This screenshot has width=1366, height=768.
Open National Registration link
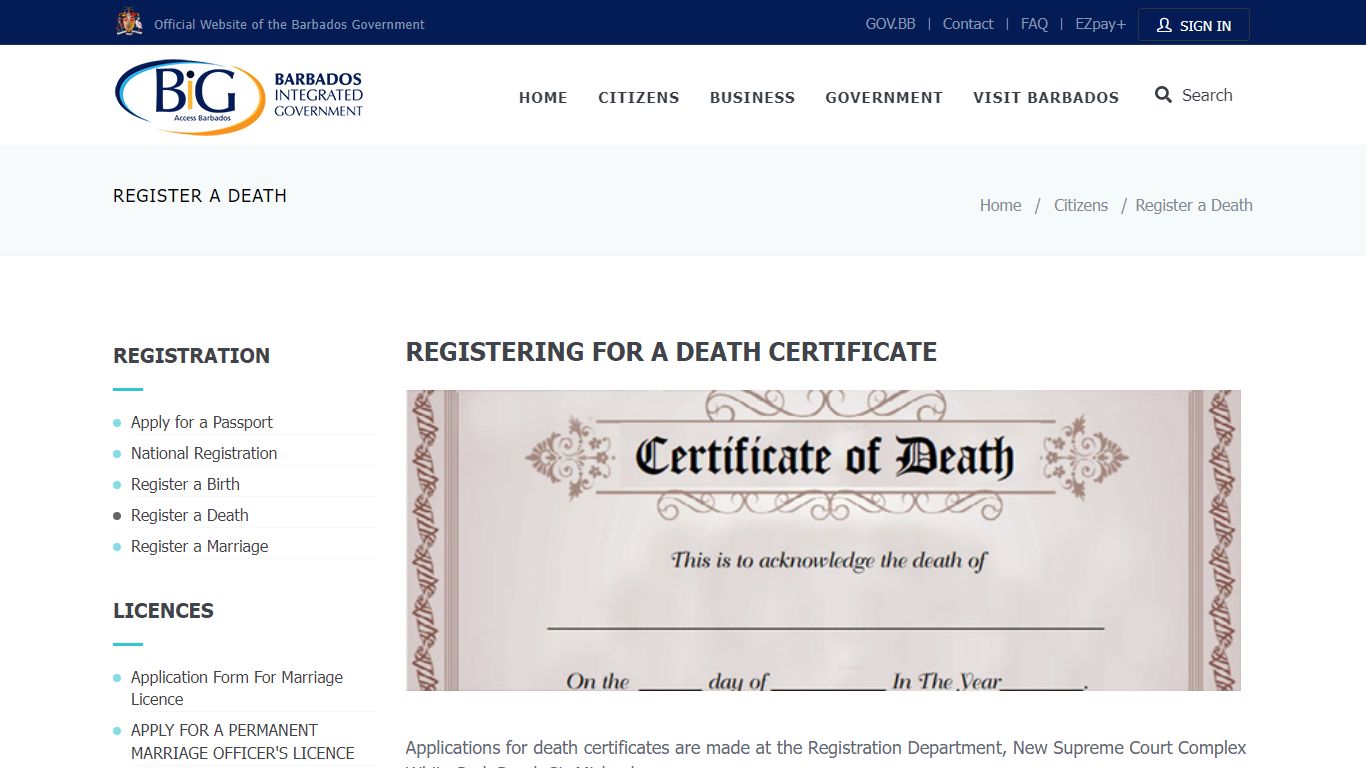coord(204,453)
